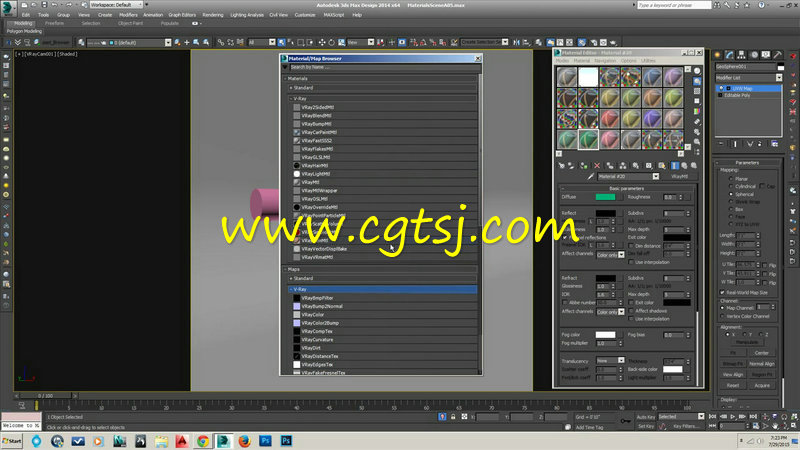Click the eyedropper pick material icon
The width and height of the screenshot is (800, 450).
tap(590, 177)
